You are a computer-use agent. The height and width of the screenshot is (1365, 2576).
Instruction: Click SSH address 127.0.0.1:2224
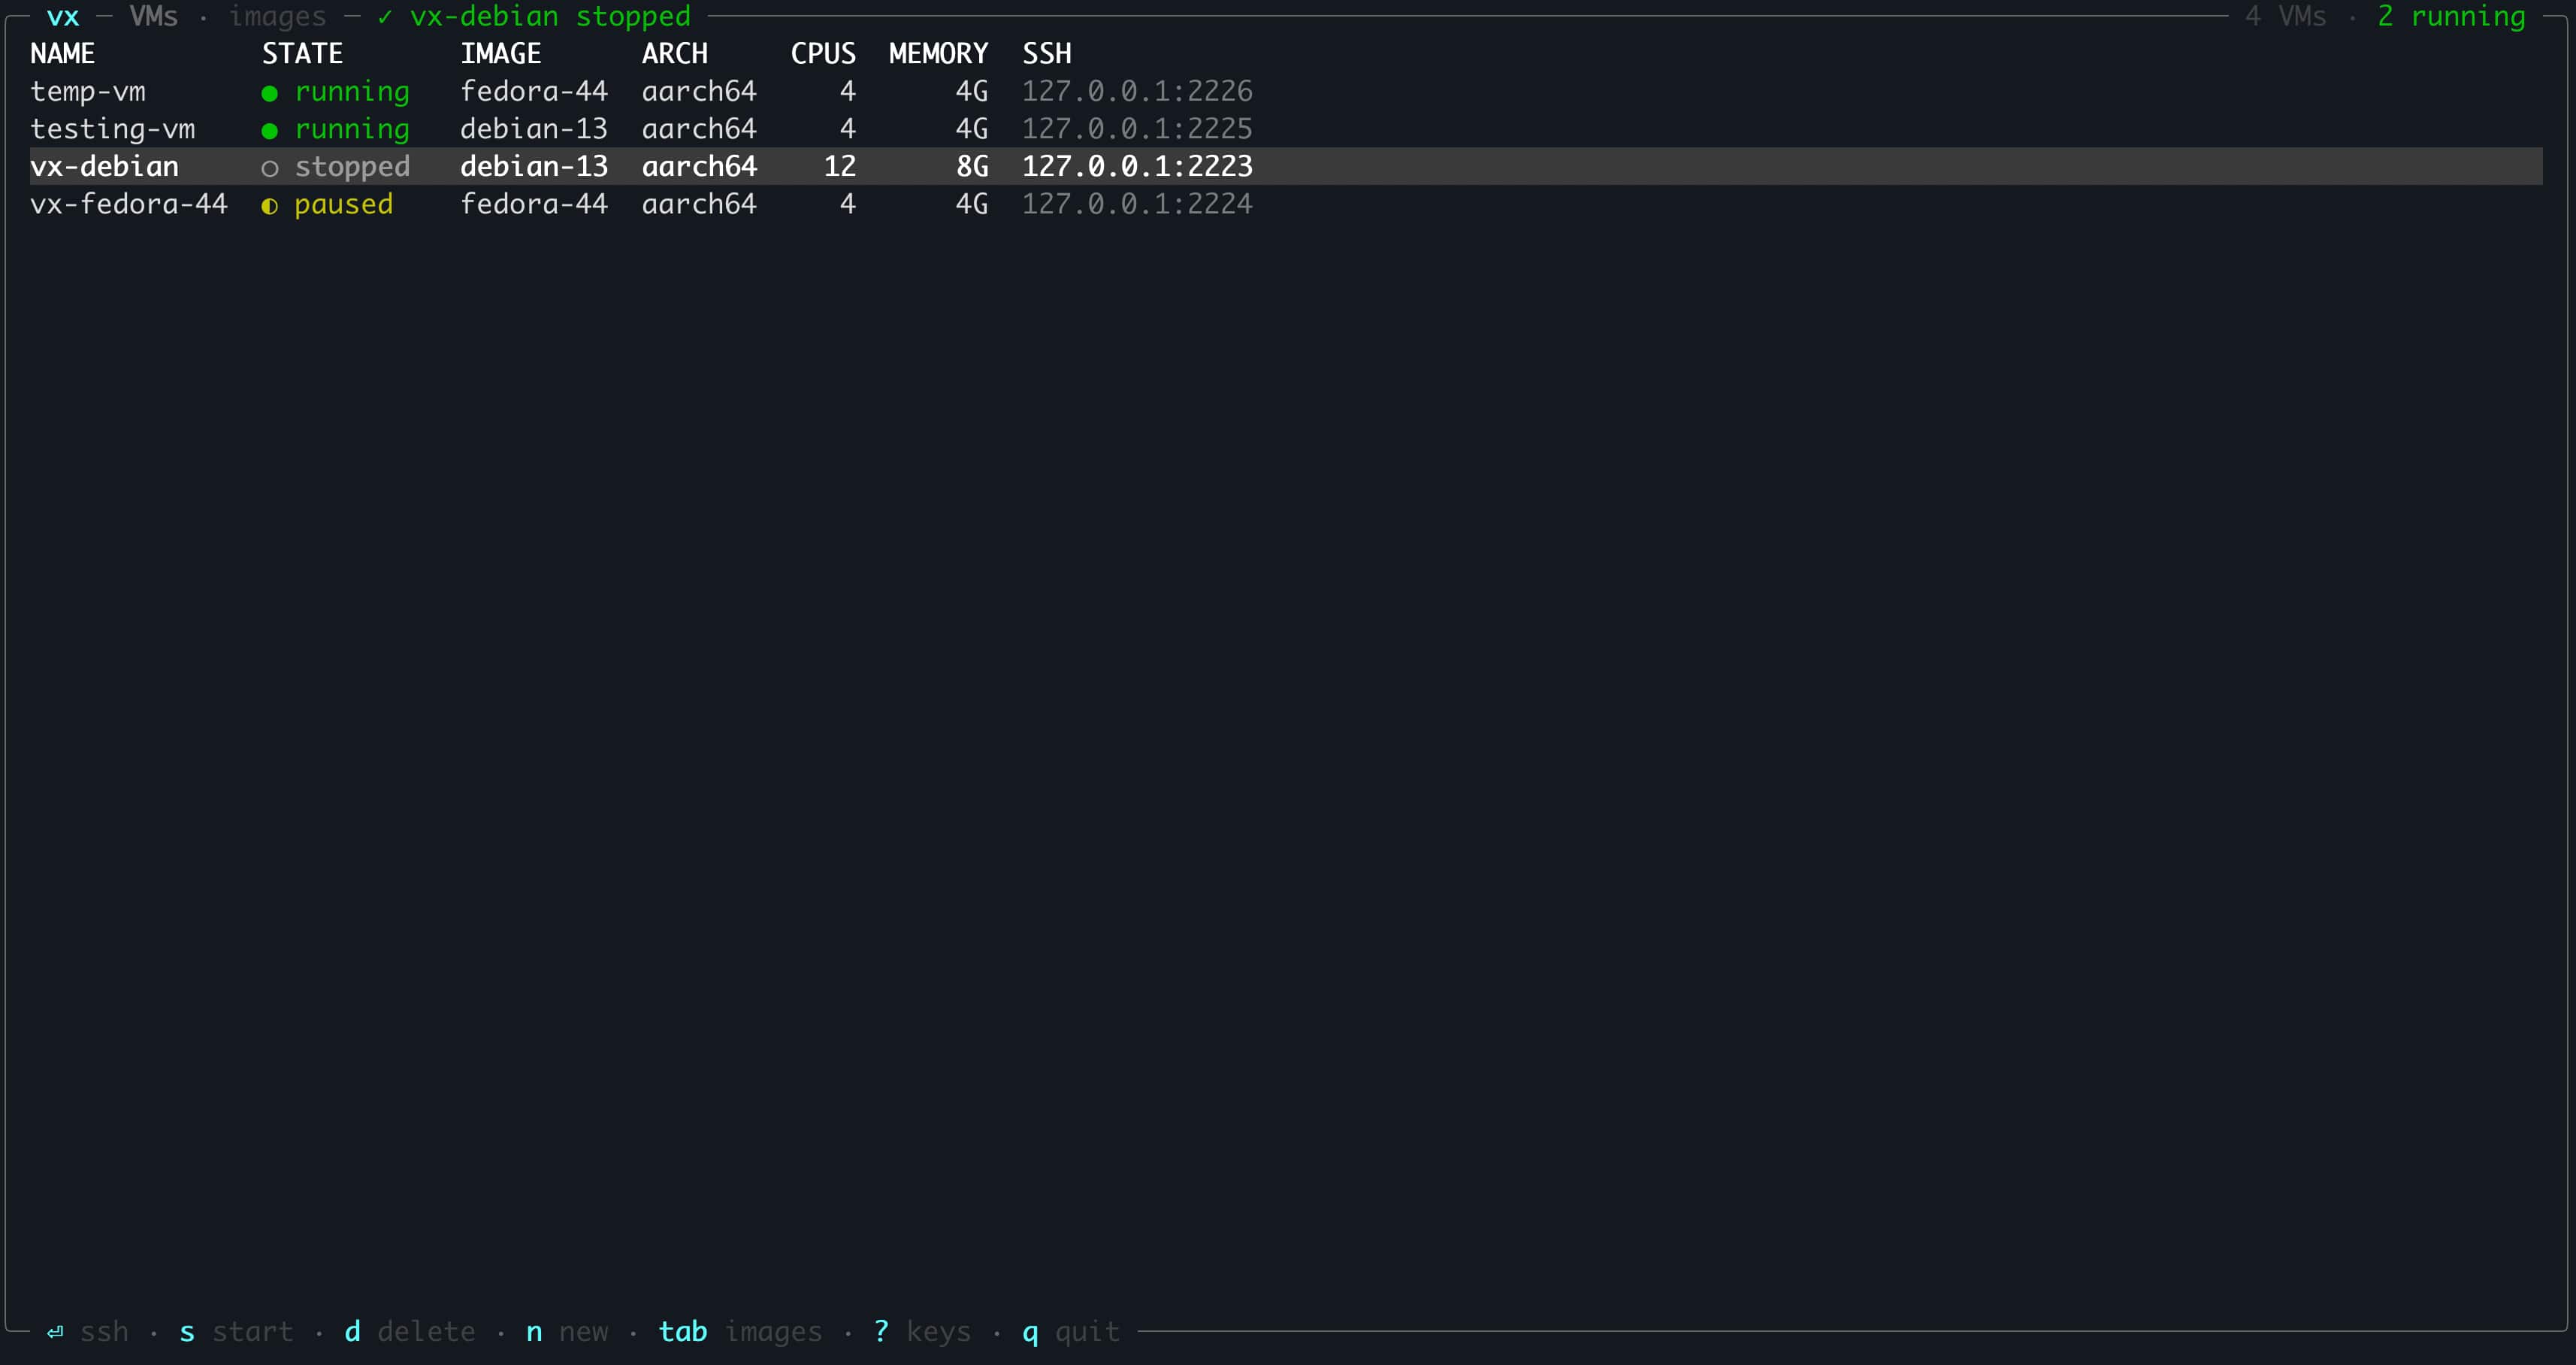[x=1137, y=204]
